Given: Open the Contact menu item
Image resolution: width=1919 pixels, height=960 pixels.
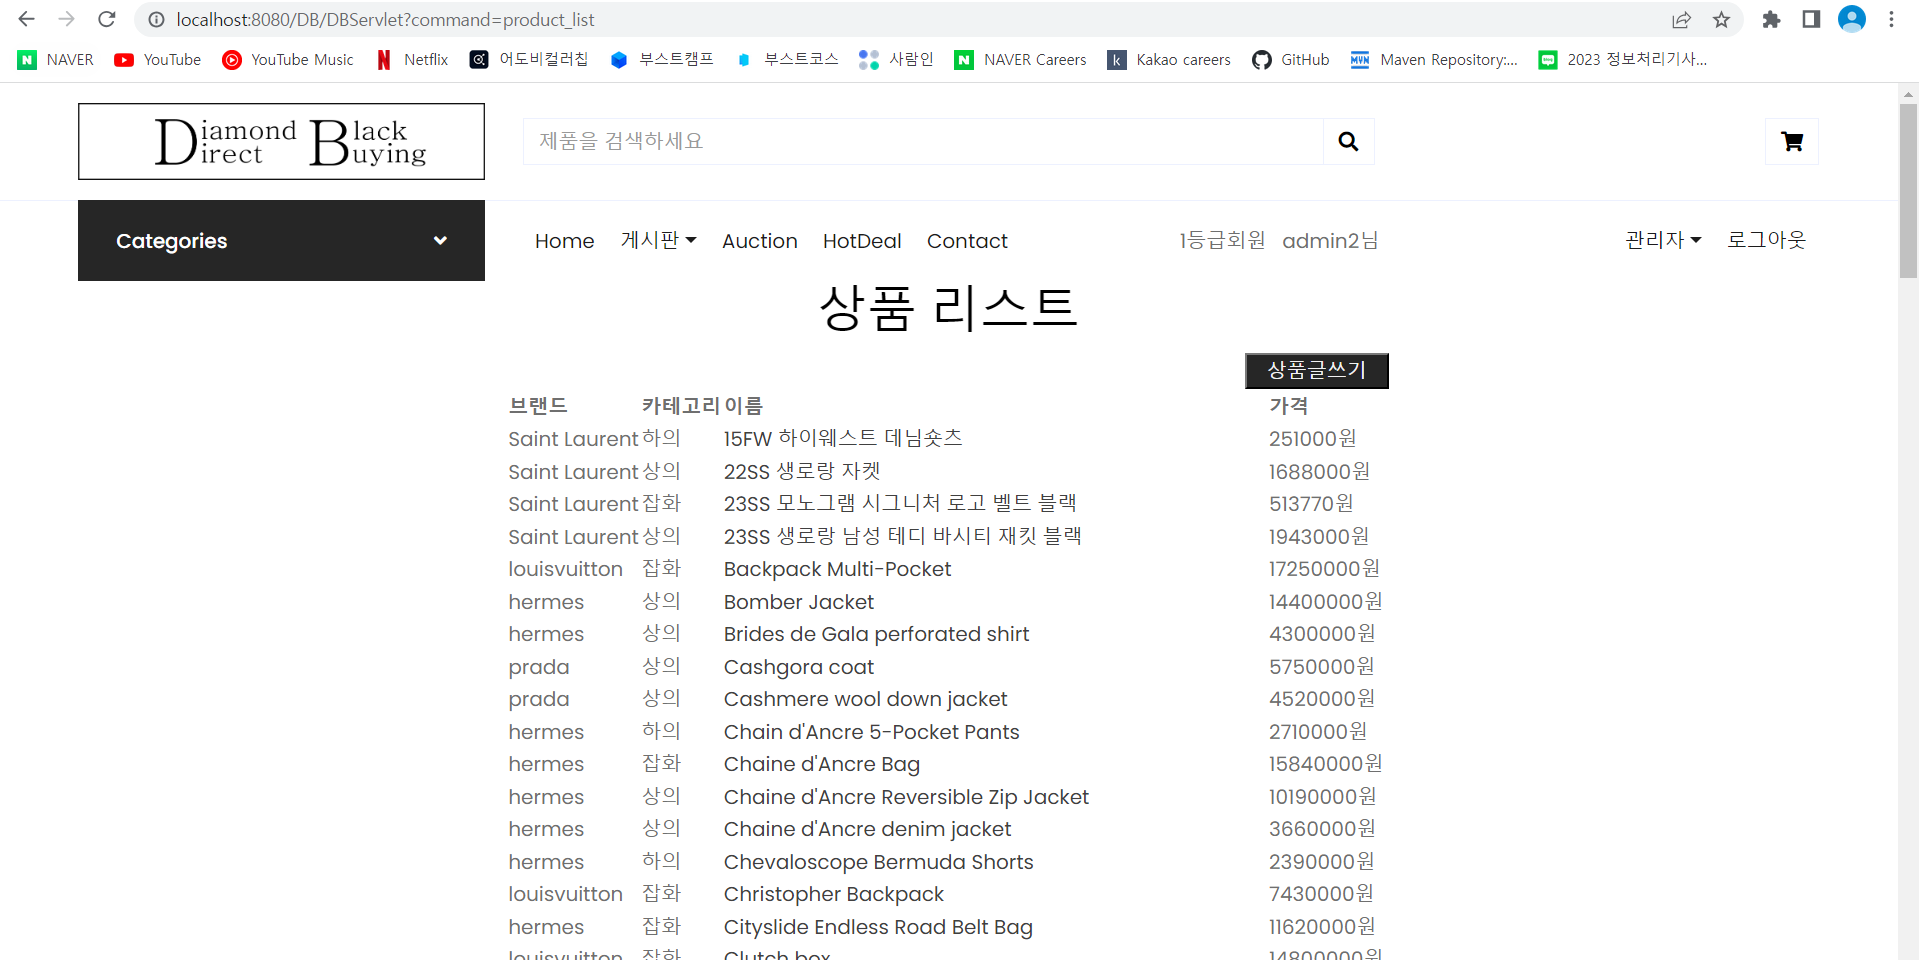Looking at the screenshot, I should click(x=967, y=241).
